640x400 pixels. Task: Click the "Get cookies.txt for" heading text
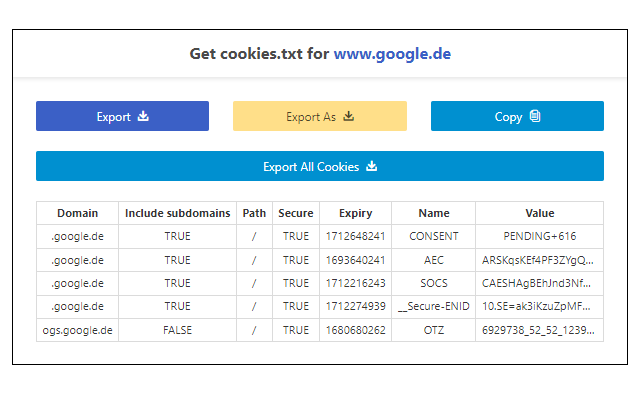click(x=259, y=54)
